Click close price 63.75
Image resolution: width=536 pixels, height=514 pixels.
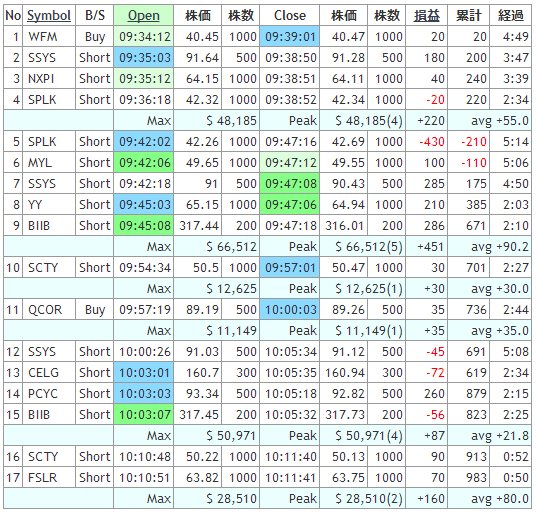tap(348, 477)
